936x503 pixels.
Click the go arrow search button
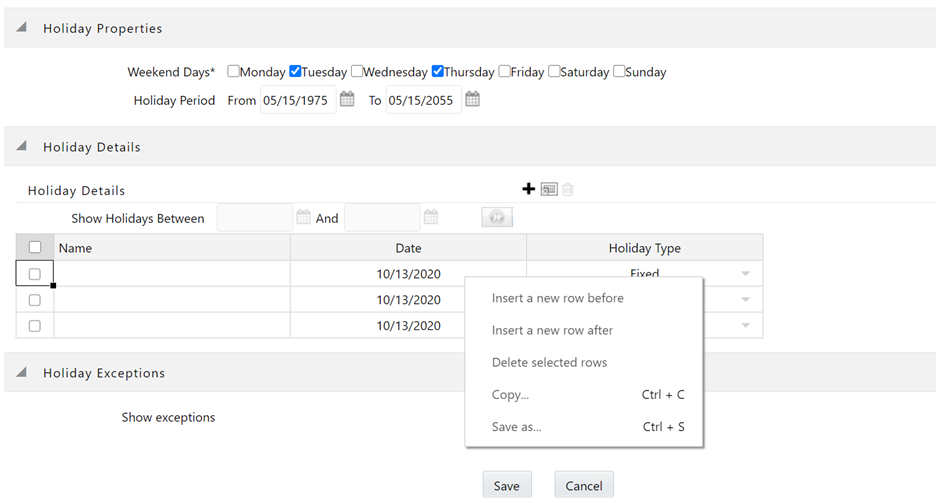coord(497,217)
